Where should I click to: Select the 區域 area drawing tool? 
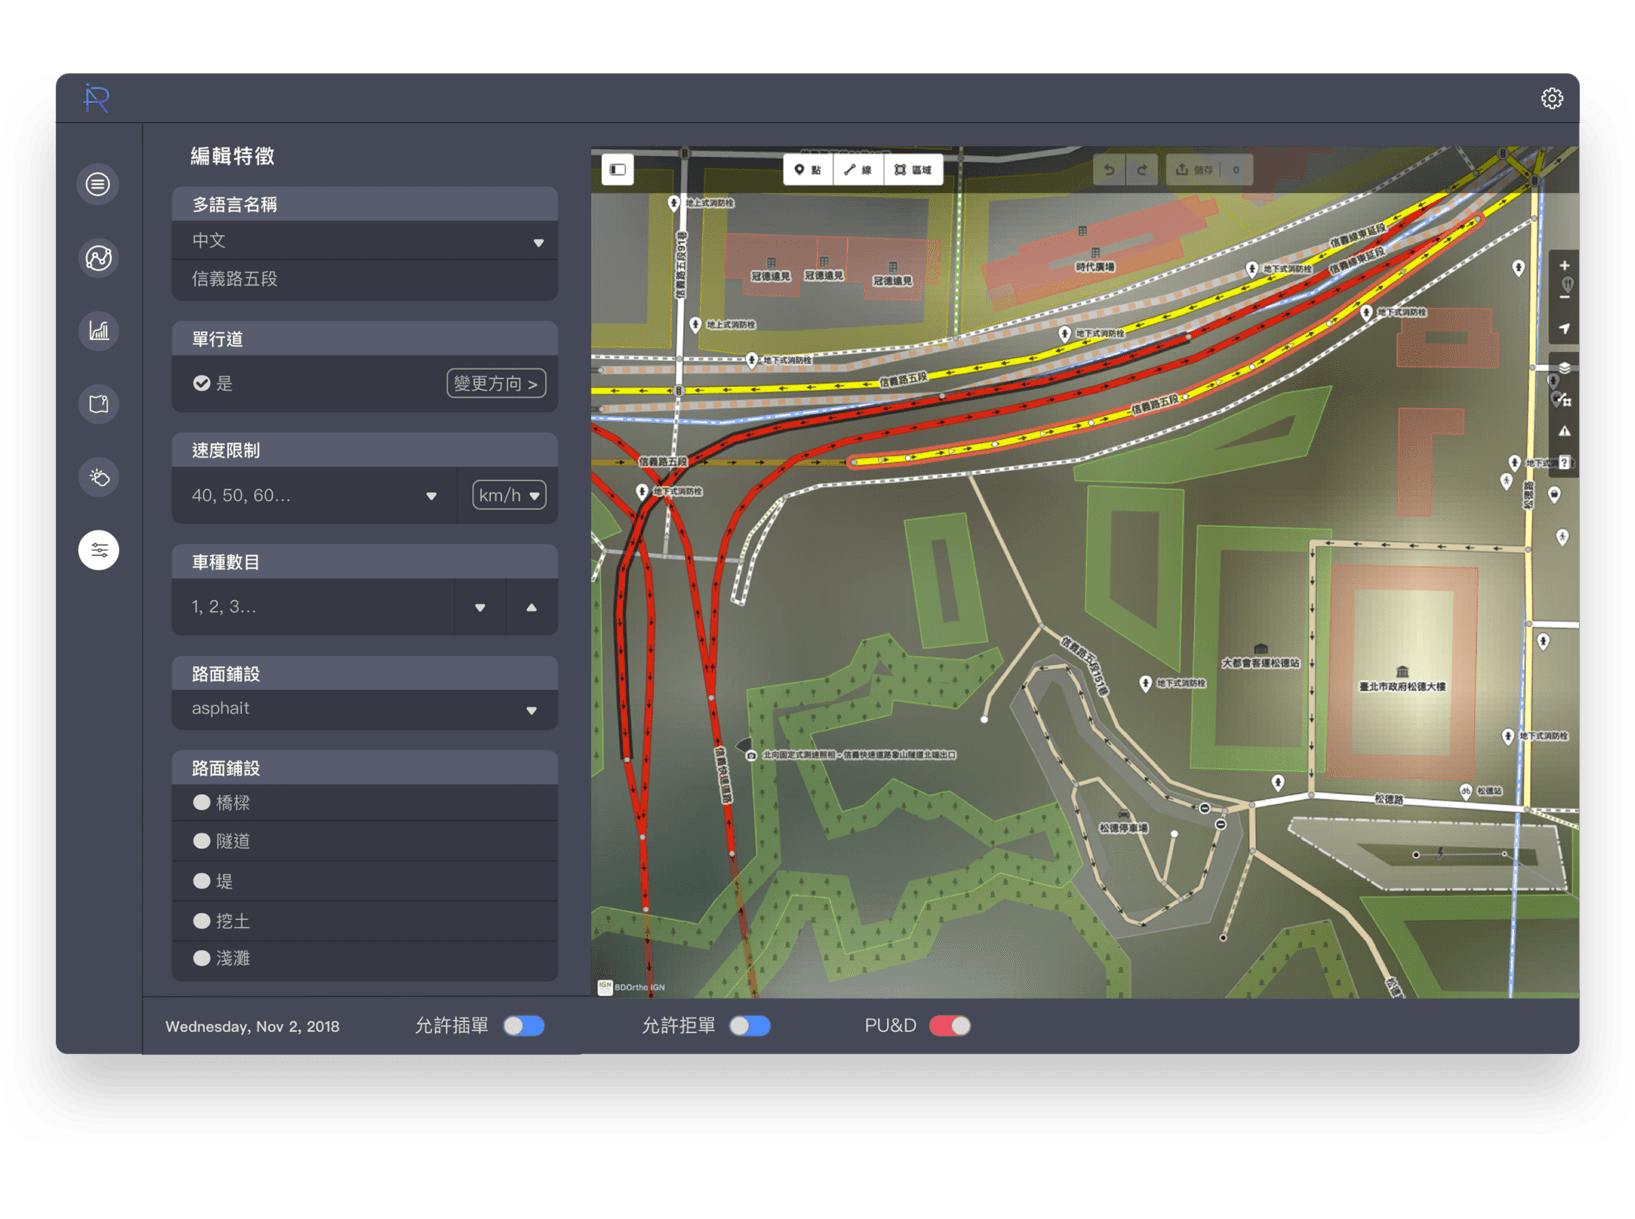[x=913, y=170]
